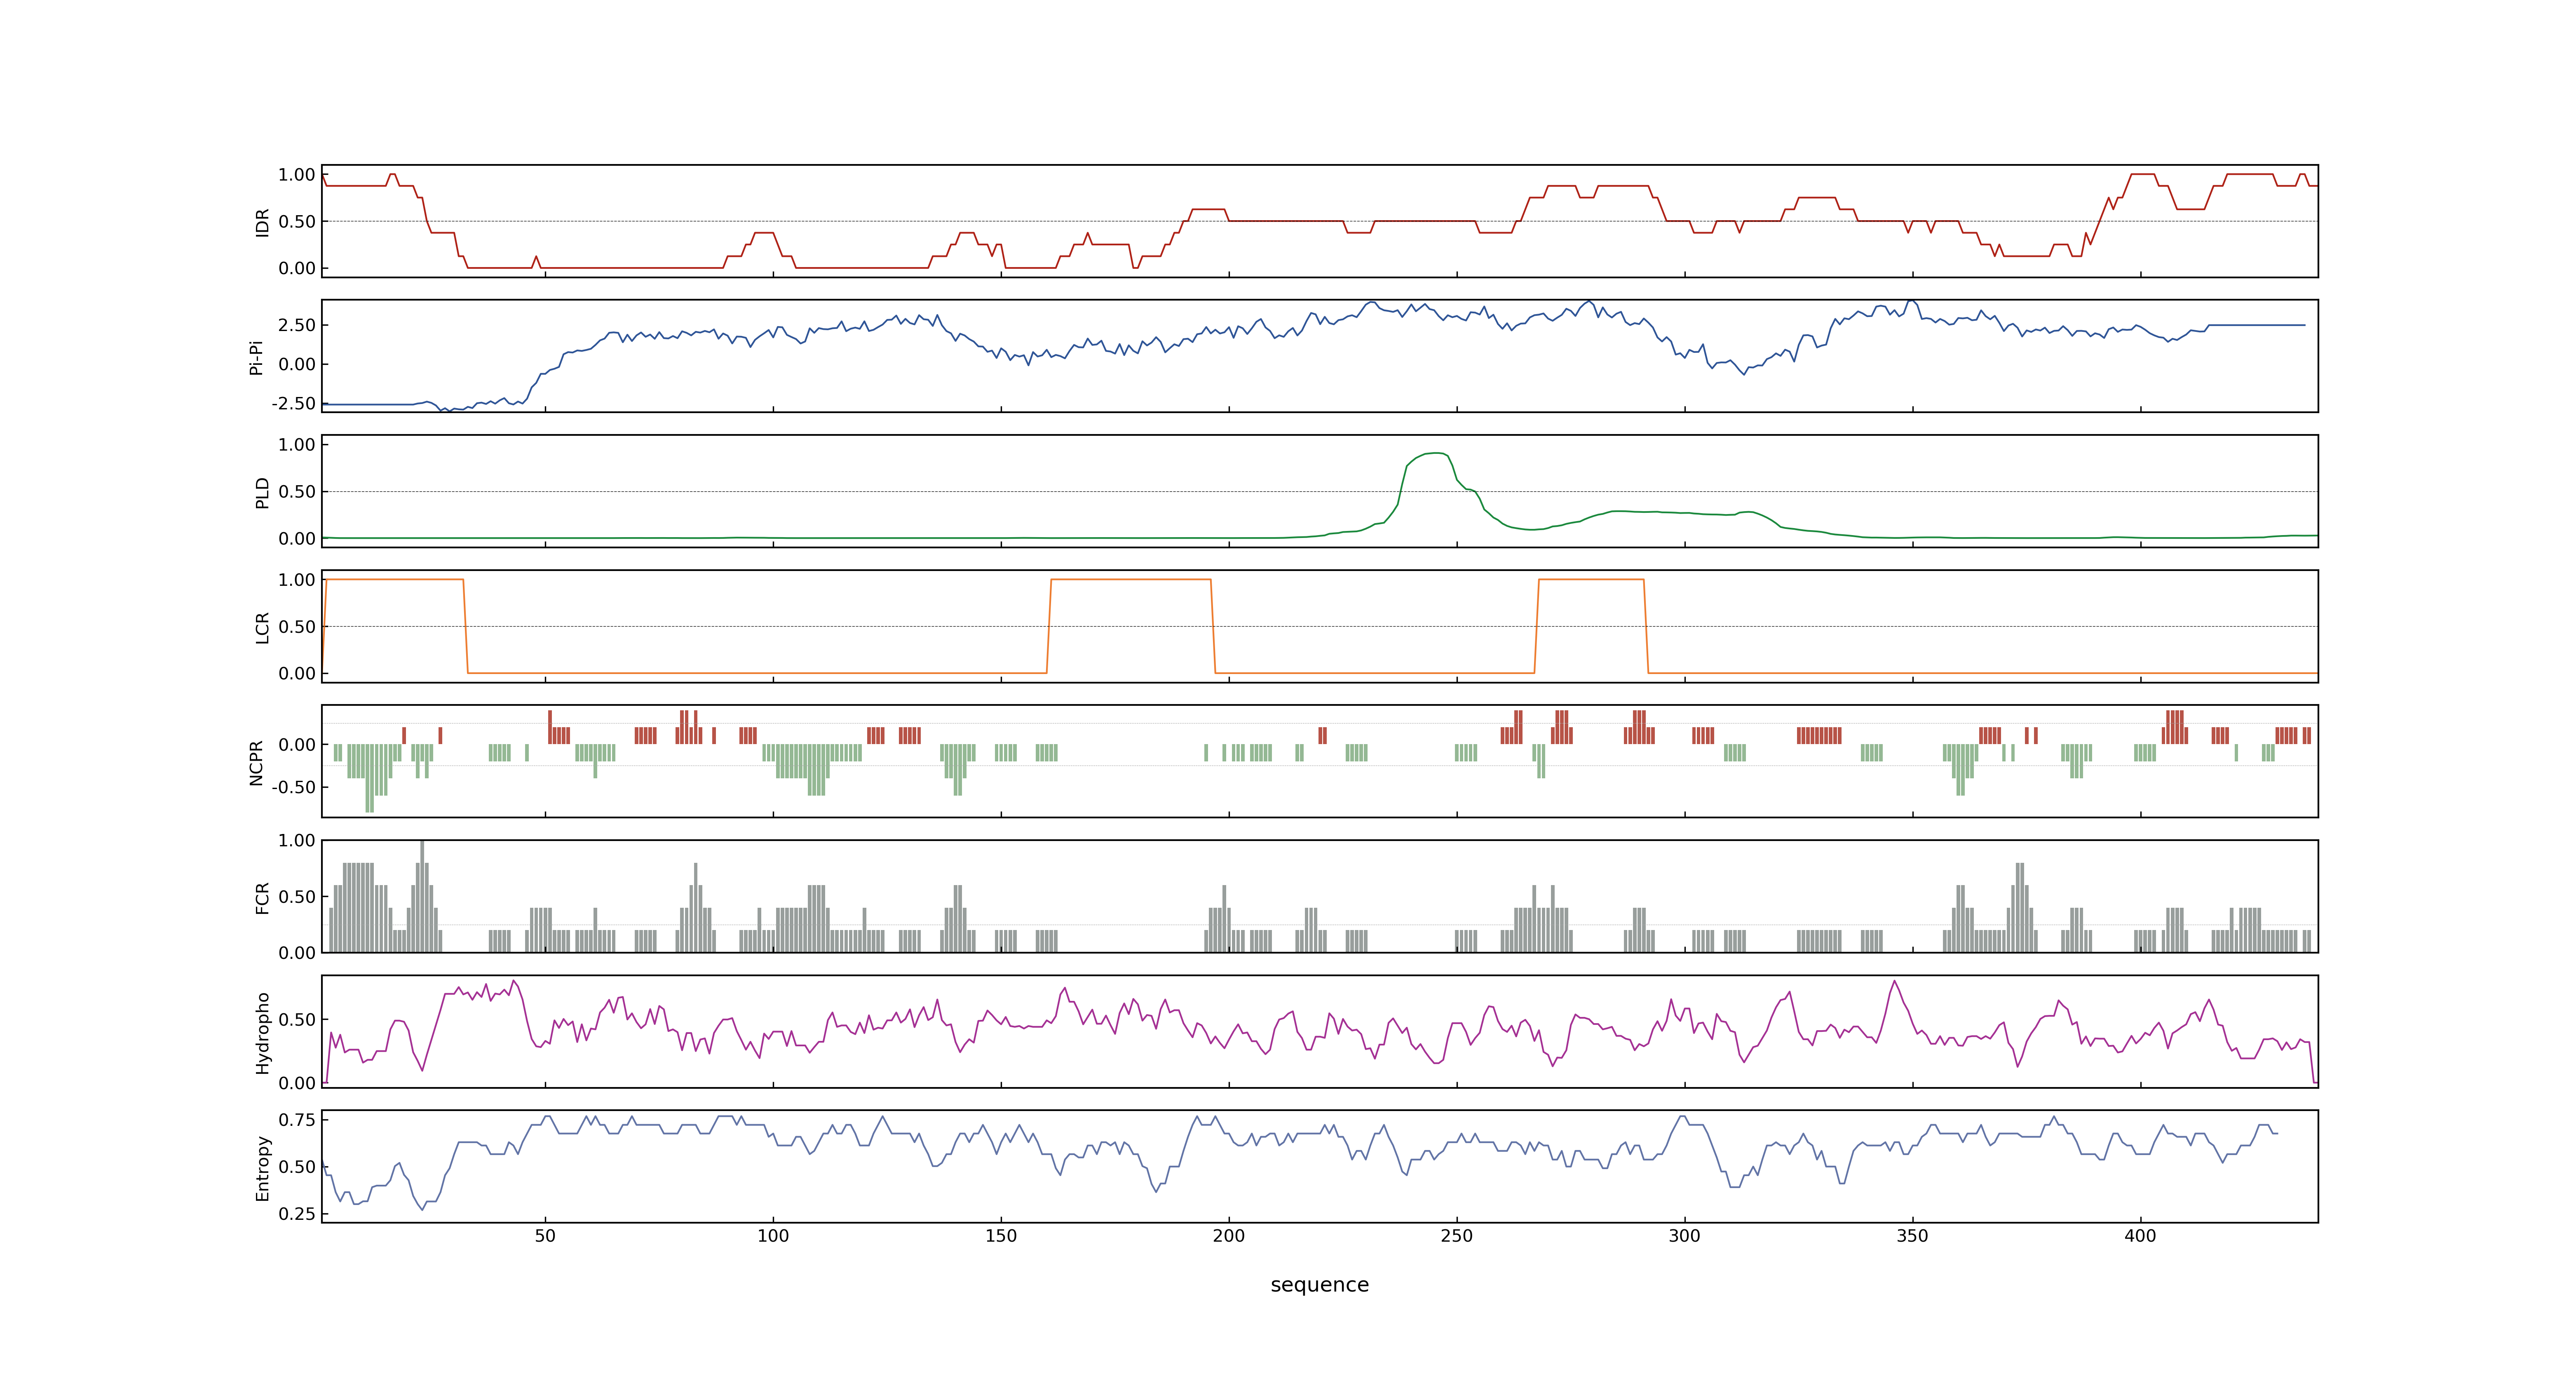Click the middle LCR plateau near 175

click(x=1131, y=579)
